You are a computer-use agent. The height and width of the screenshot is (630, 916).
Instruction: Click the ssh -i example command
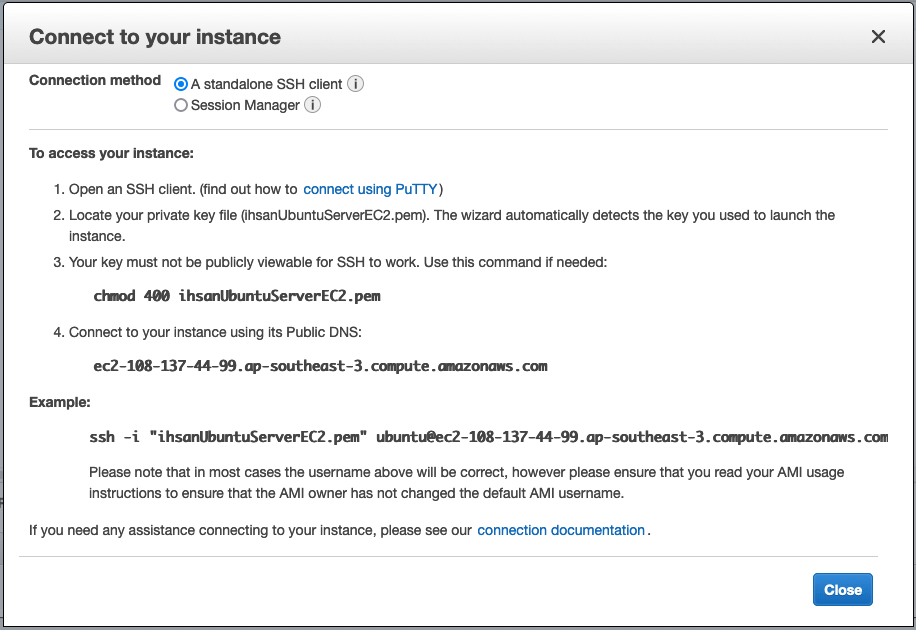[488, 437]
